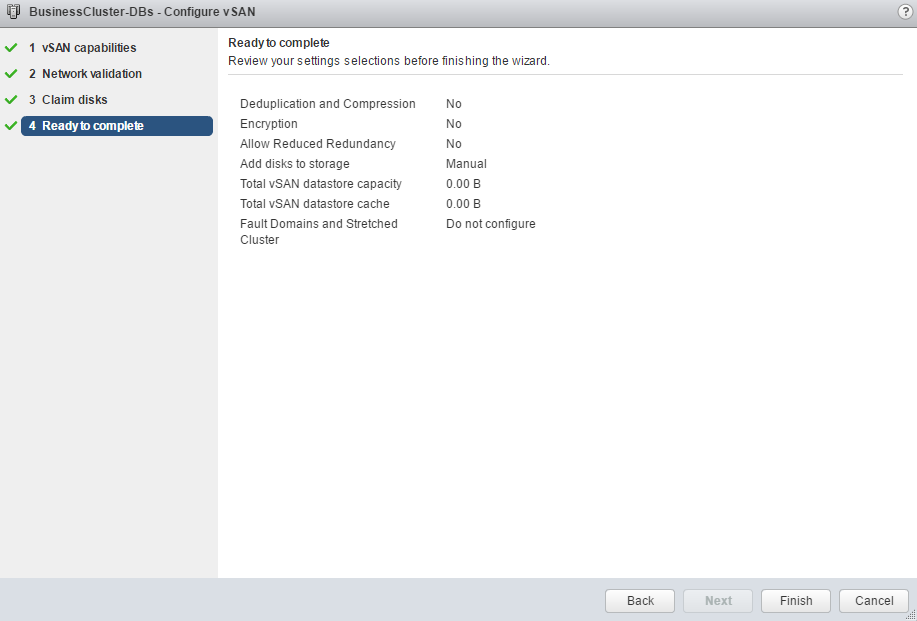Click the green checkmark beside Claim disks
The image size is (917, 621).
[x=11, y=100]
